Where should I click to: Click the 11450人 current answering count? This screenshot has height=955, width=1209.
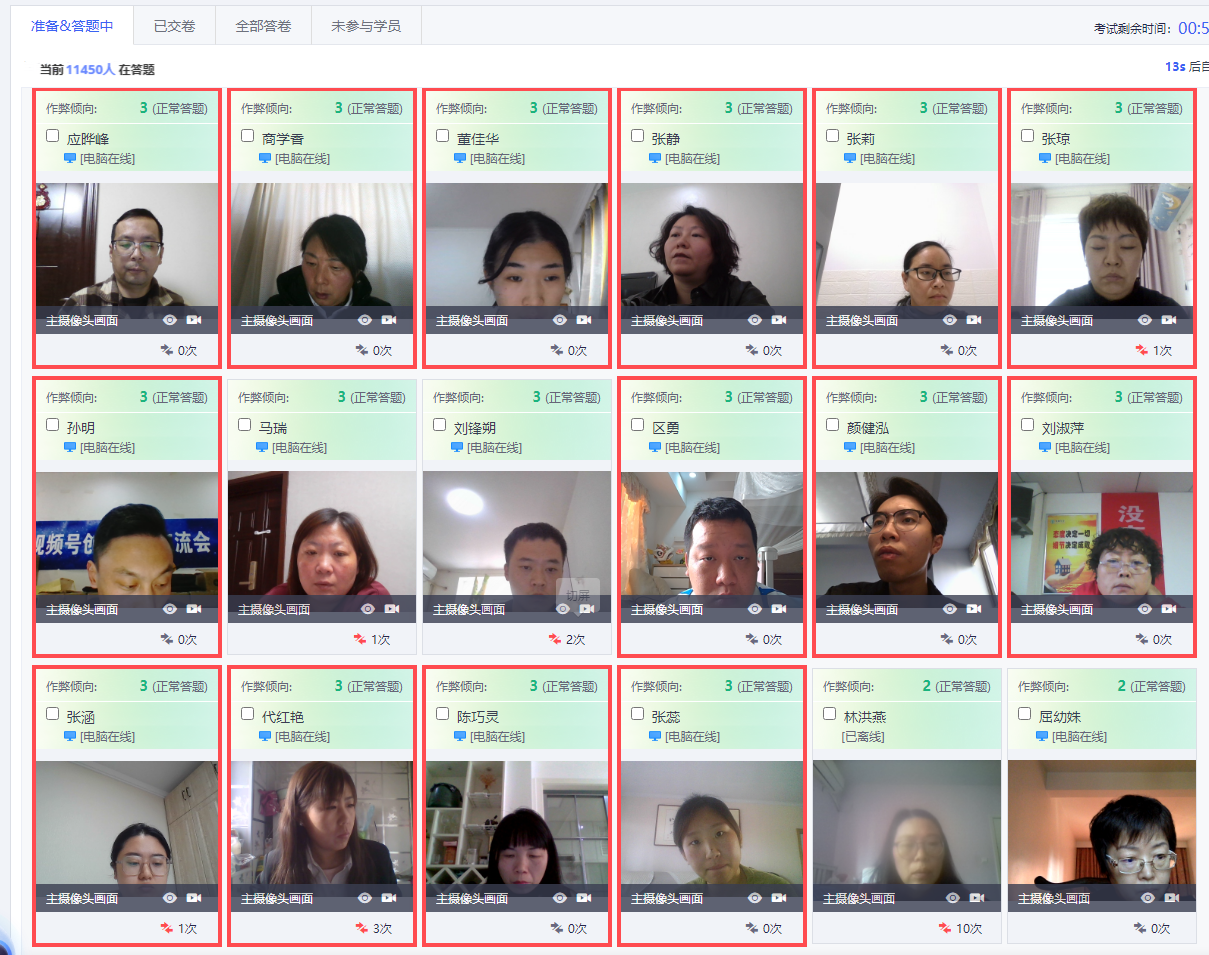[x=90, y=70]
